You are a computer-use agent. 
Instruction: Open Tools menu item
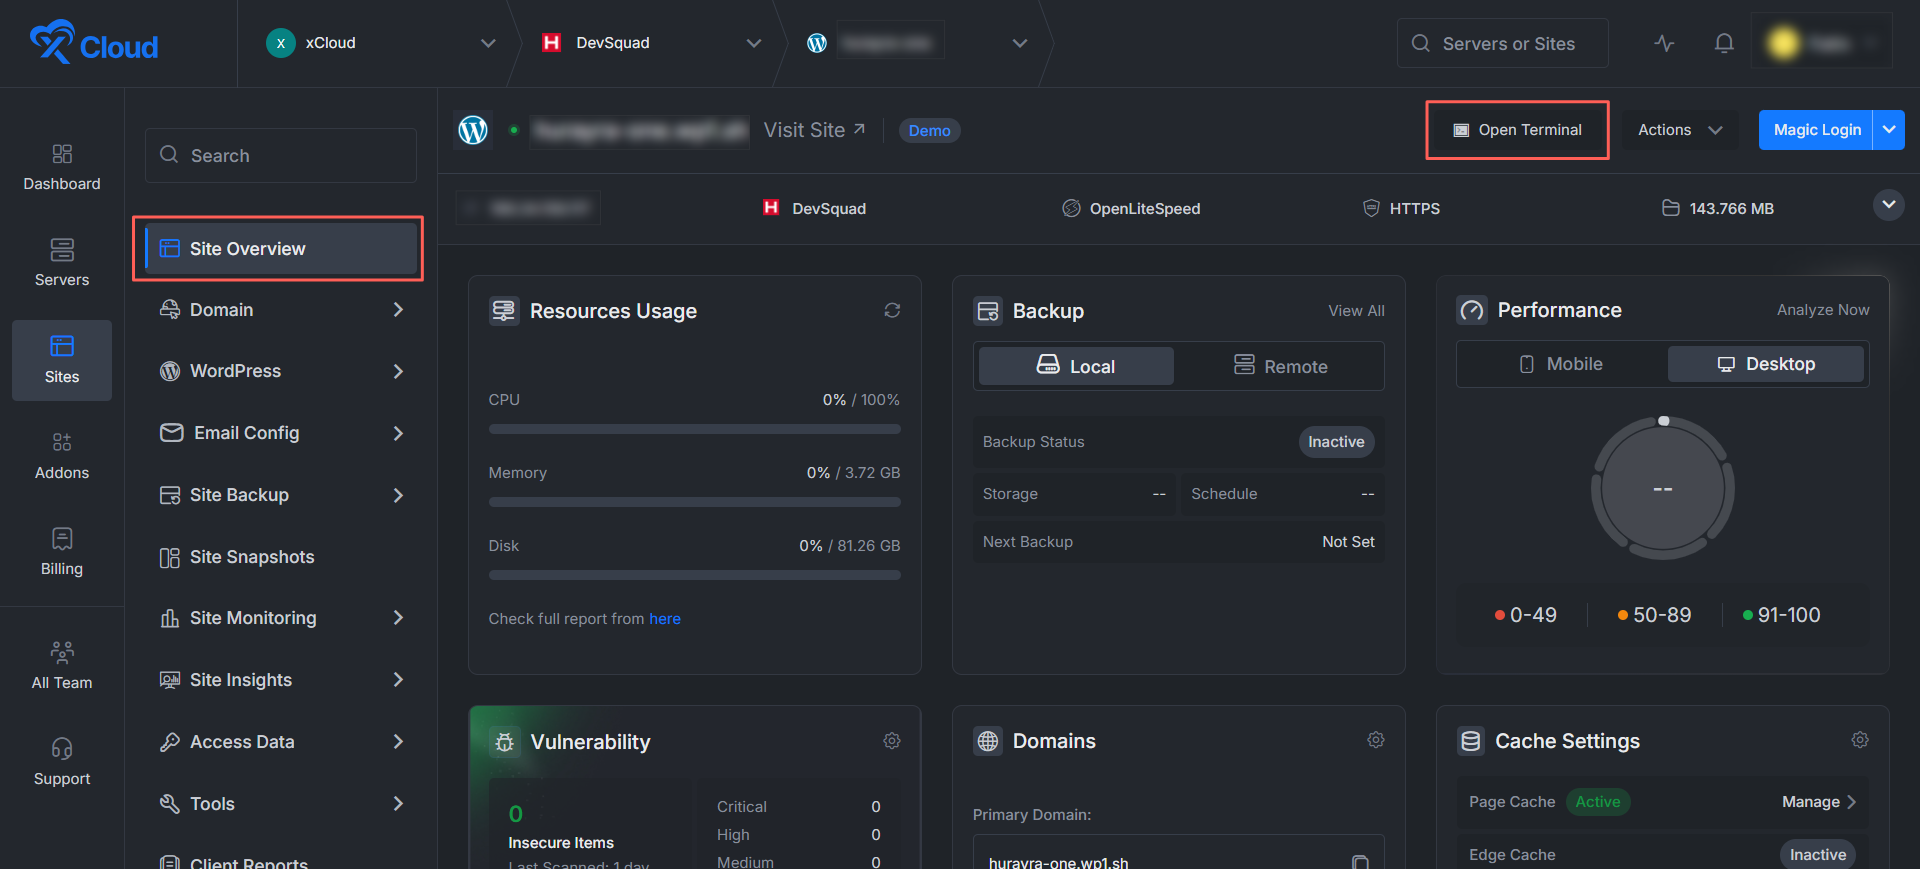(x=280, y=804)
